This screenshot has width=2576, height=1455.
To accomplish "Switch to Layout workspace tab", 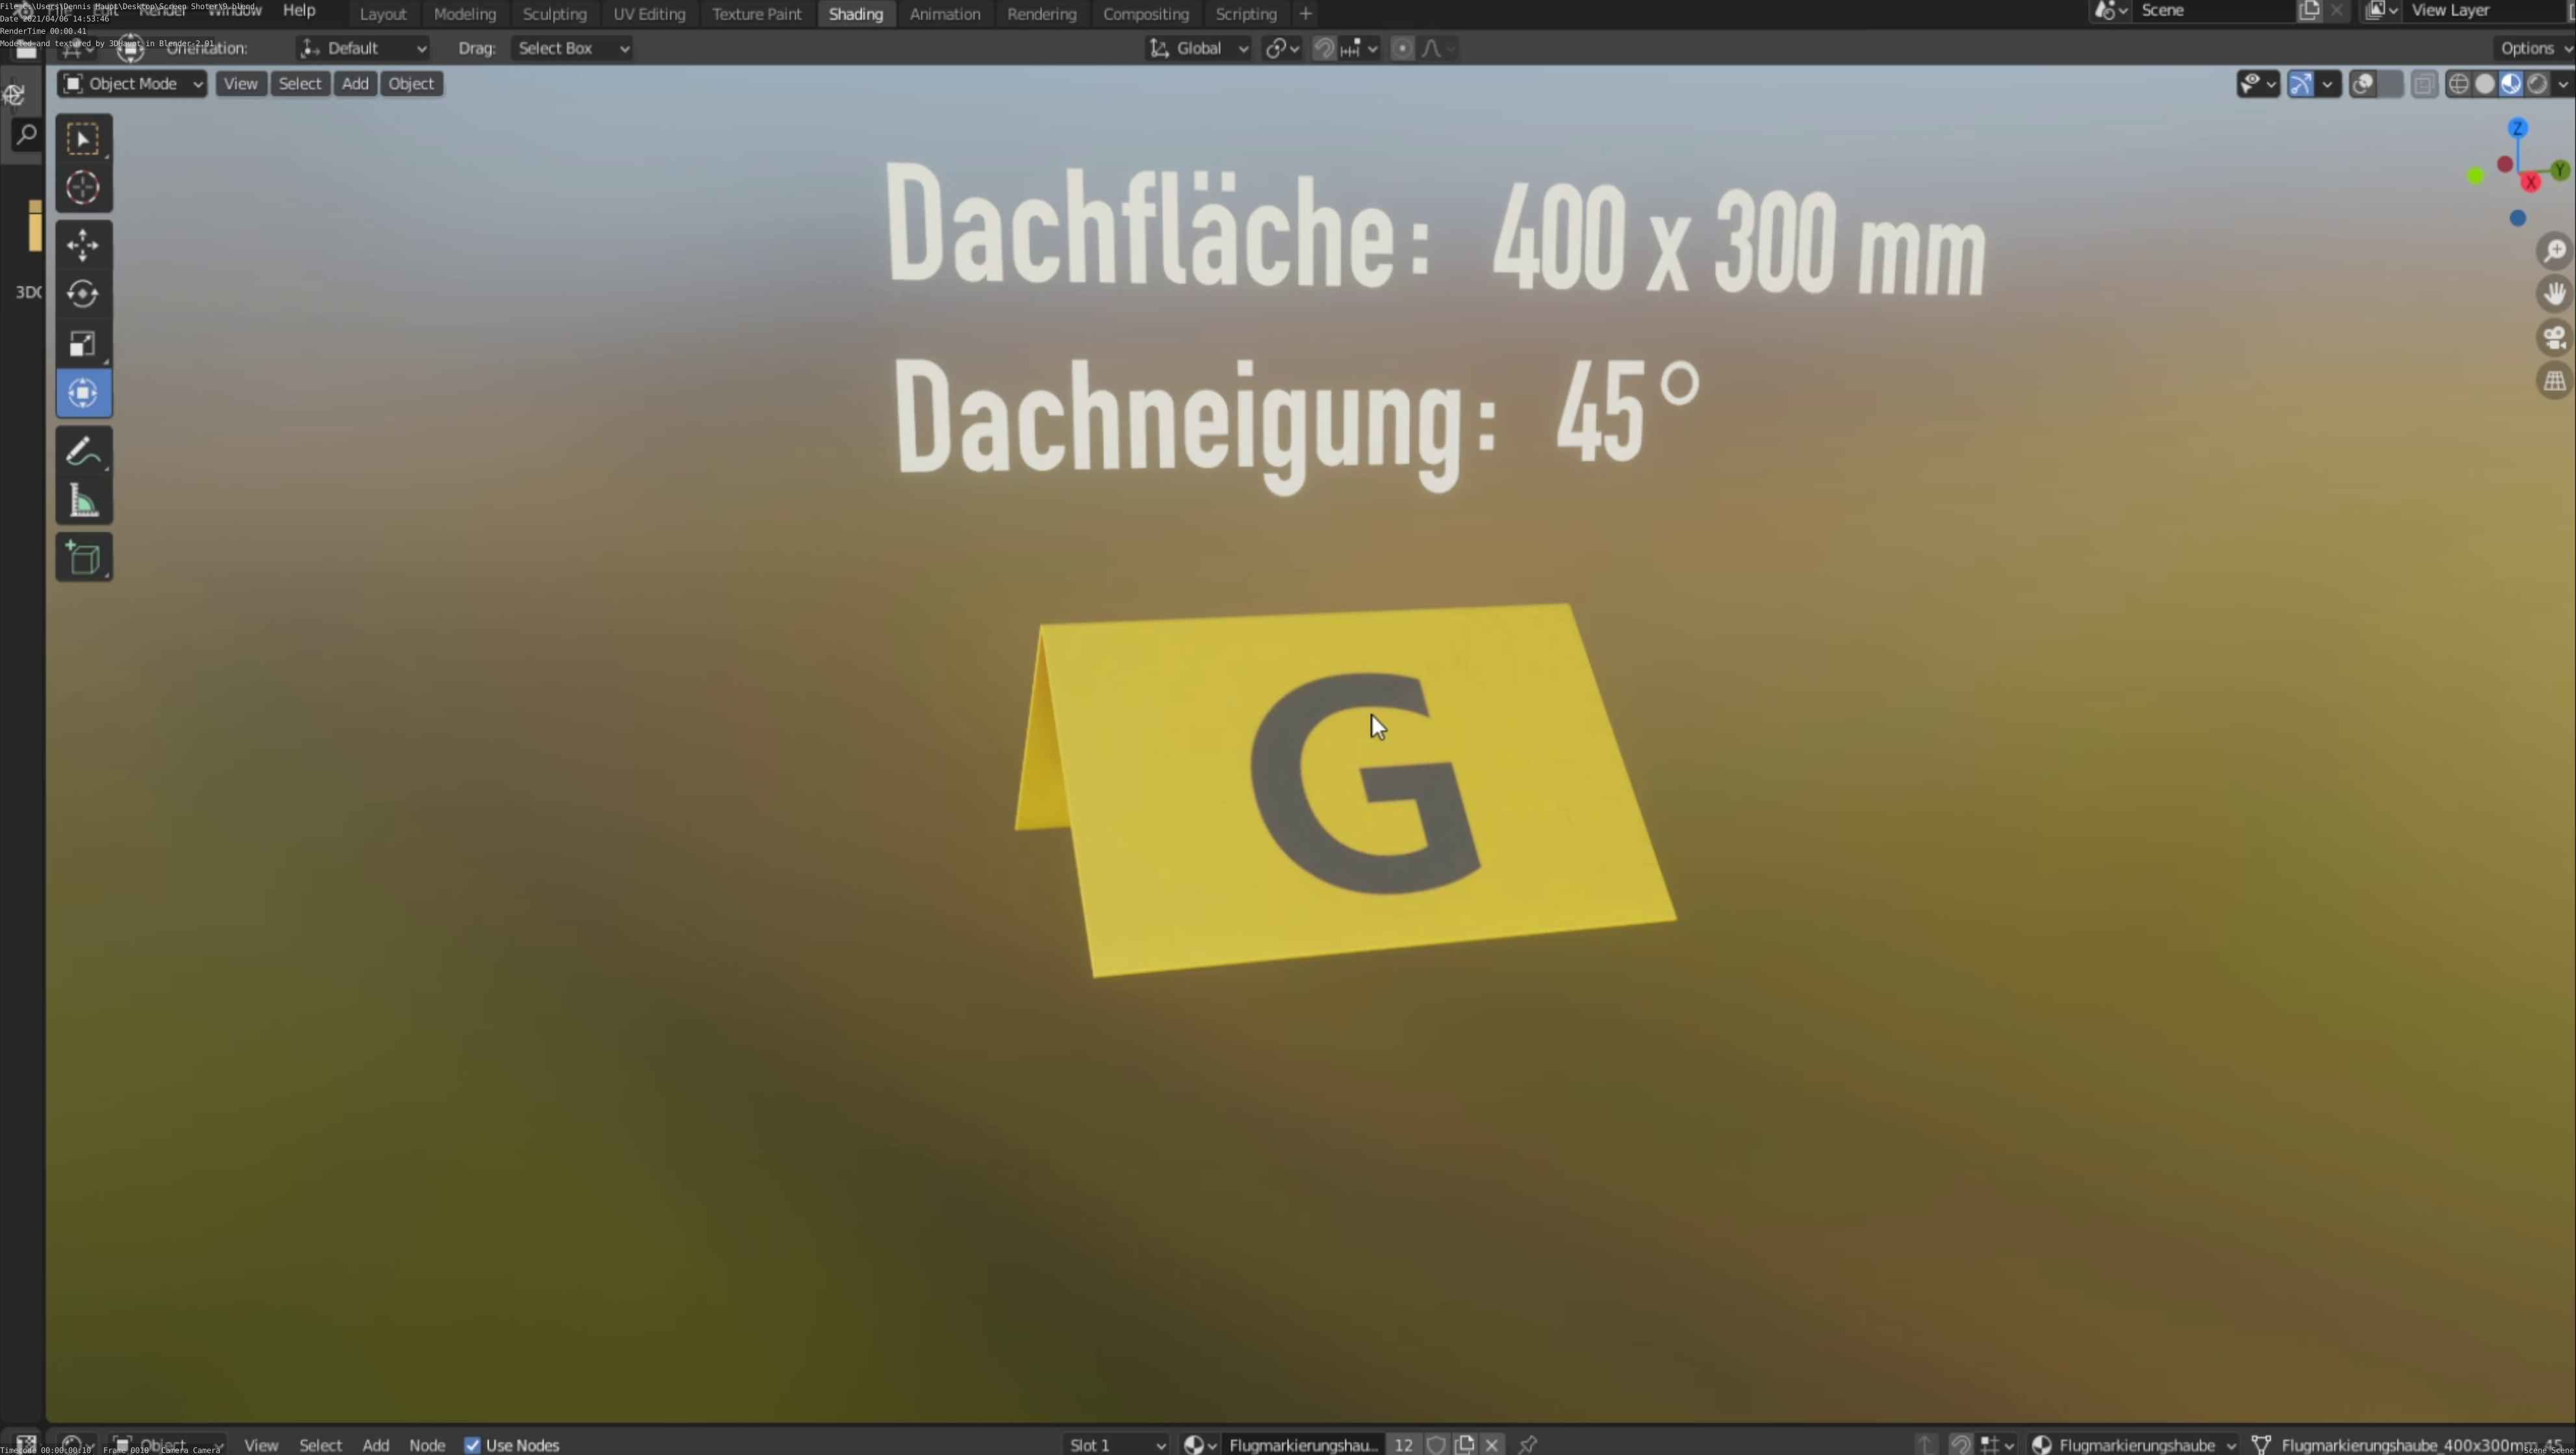I will click(x=383, y=14).
